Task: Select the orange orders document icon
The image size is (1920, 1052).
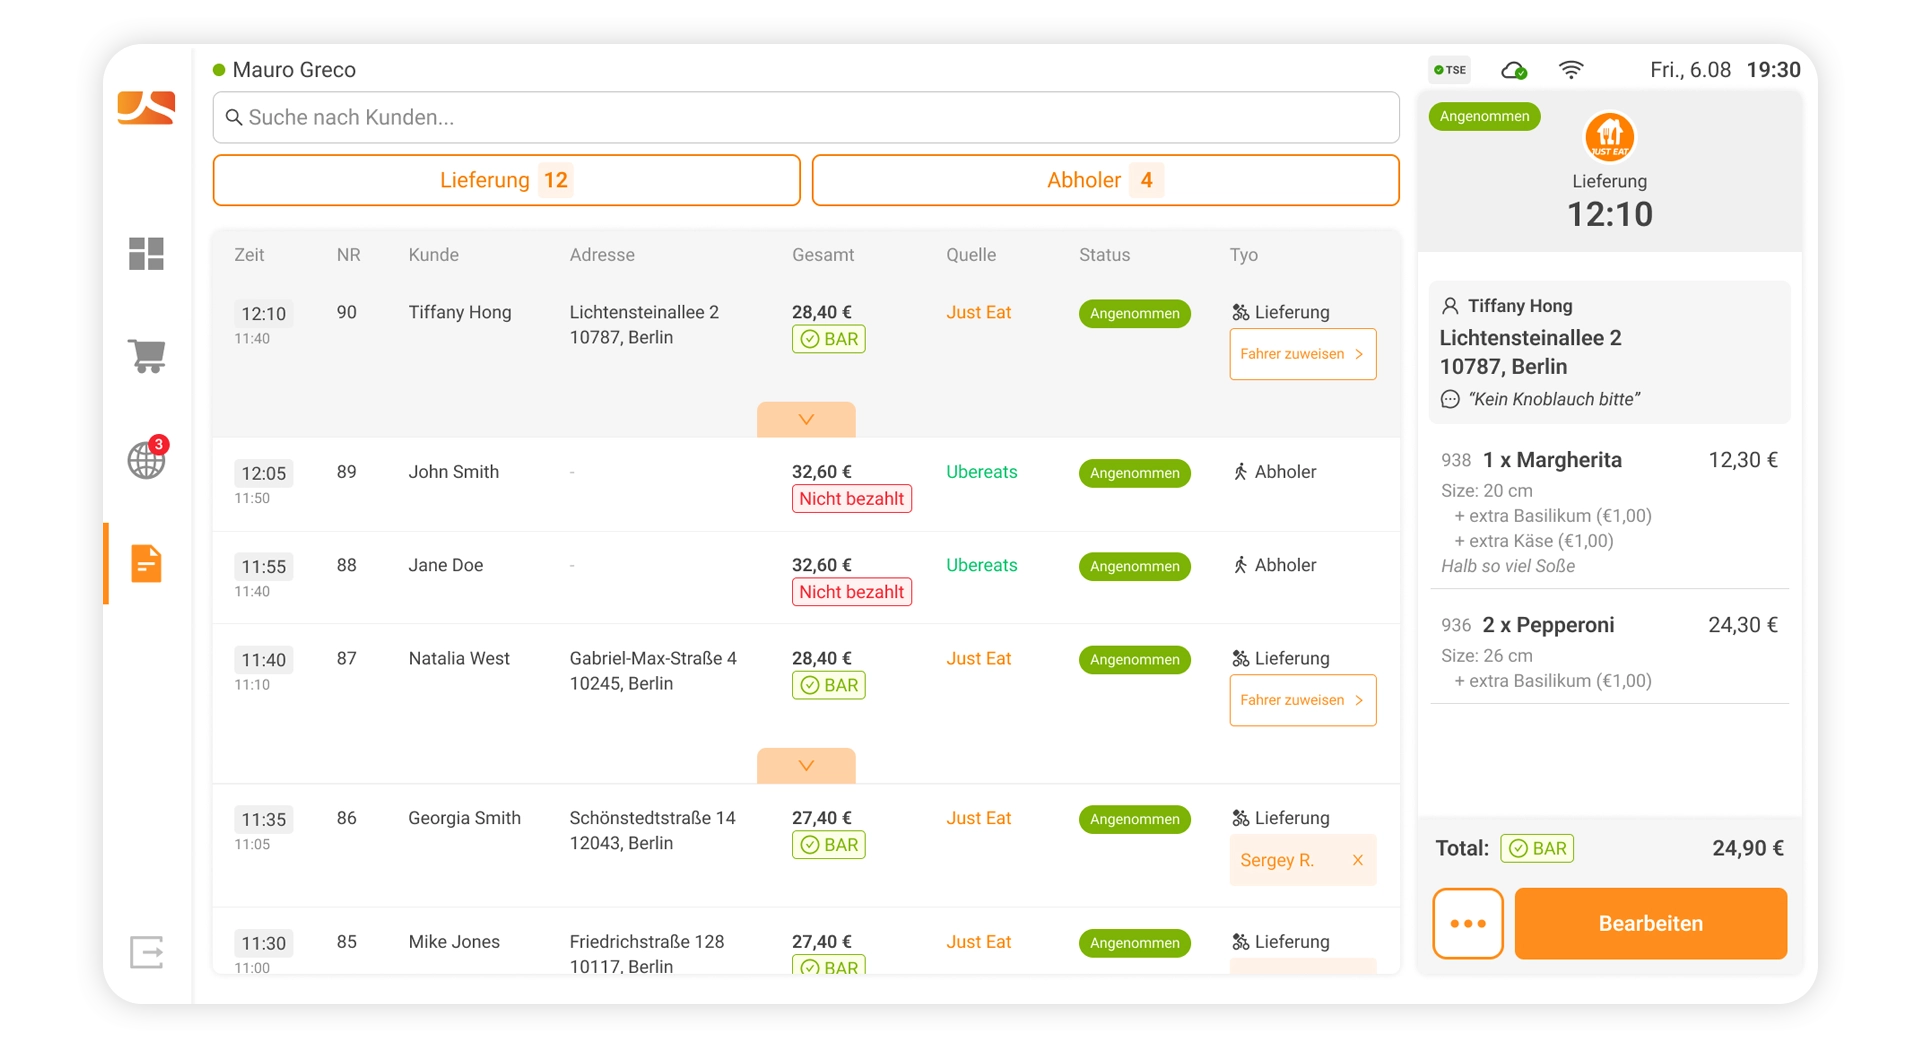Action: click(x=146, y=564)
